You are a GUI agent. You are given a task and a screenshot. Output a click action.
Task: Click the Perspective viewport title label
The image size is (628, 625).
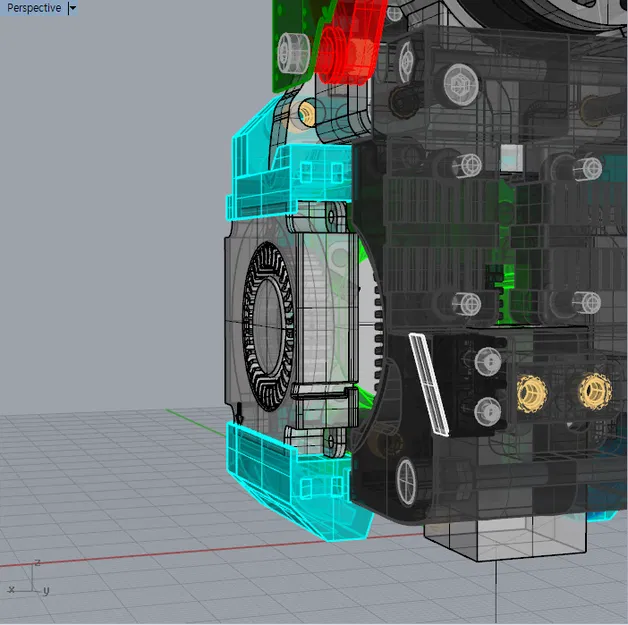[x=34, y=8]
